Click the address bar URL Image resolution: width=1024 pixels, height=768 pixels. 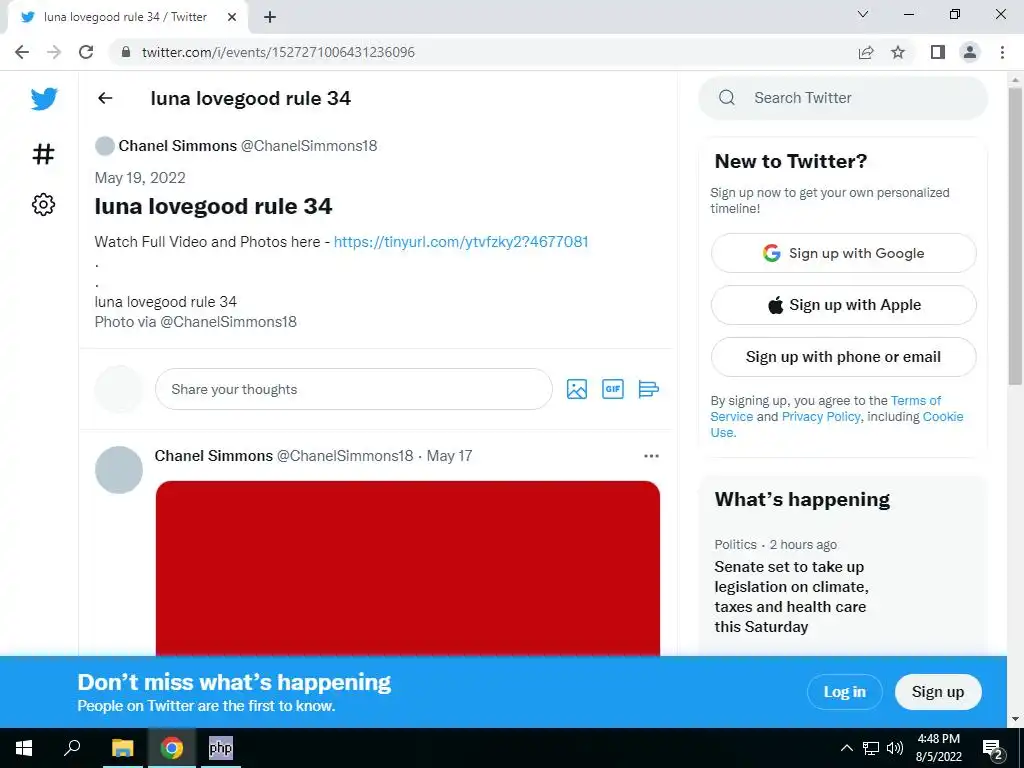coord(278,52)
